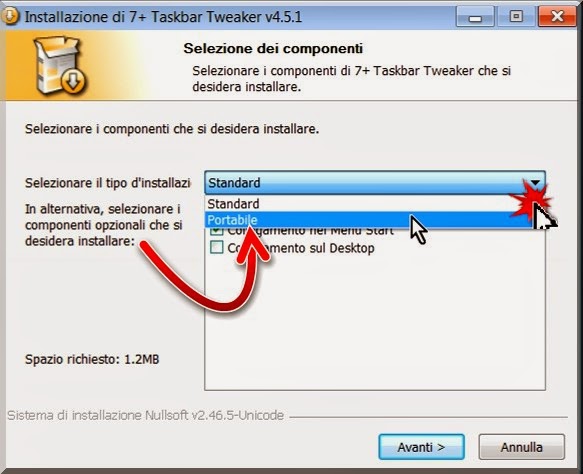
Task: Click the Collegamento sul Desktop label text
Action: 301,248
